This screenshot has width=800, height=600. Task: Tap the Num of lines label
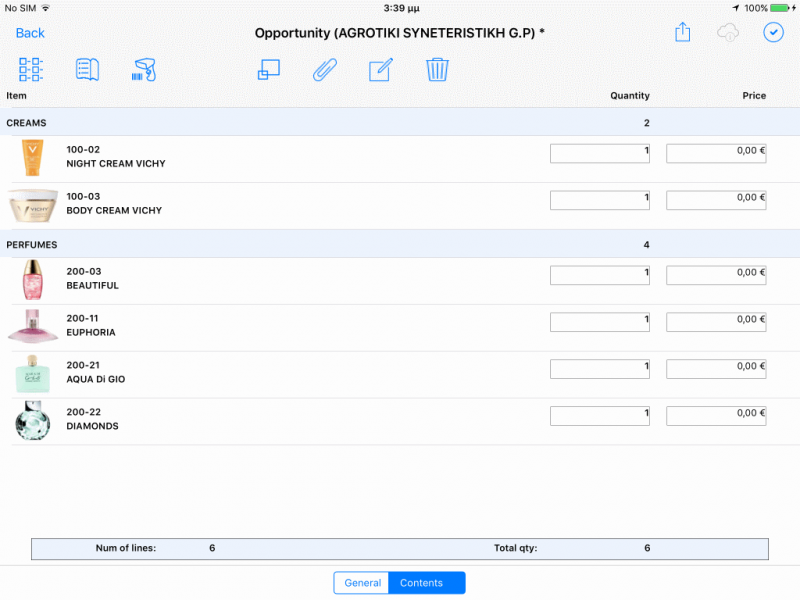[126, 548]
